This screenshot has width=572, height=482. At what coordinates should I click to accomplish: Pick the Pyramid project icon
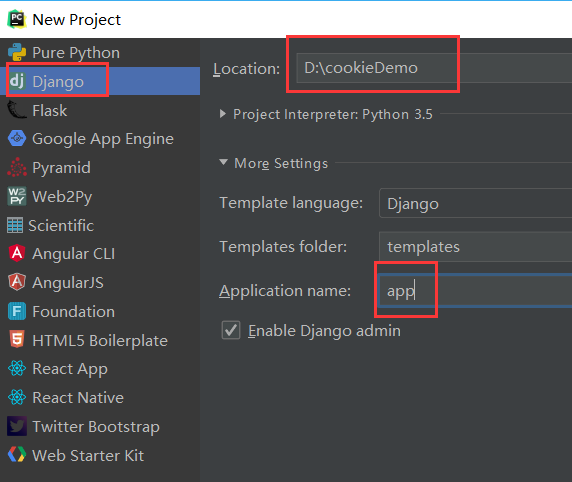tap(17, 167)
